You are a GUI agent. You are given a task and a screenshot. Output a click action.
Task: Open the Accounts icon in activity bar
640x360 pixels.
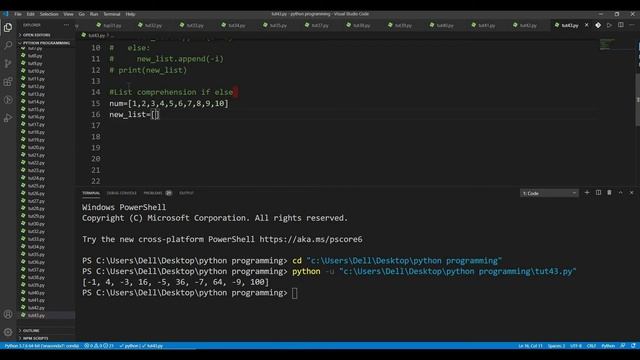tap(8, 314)
